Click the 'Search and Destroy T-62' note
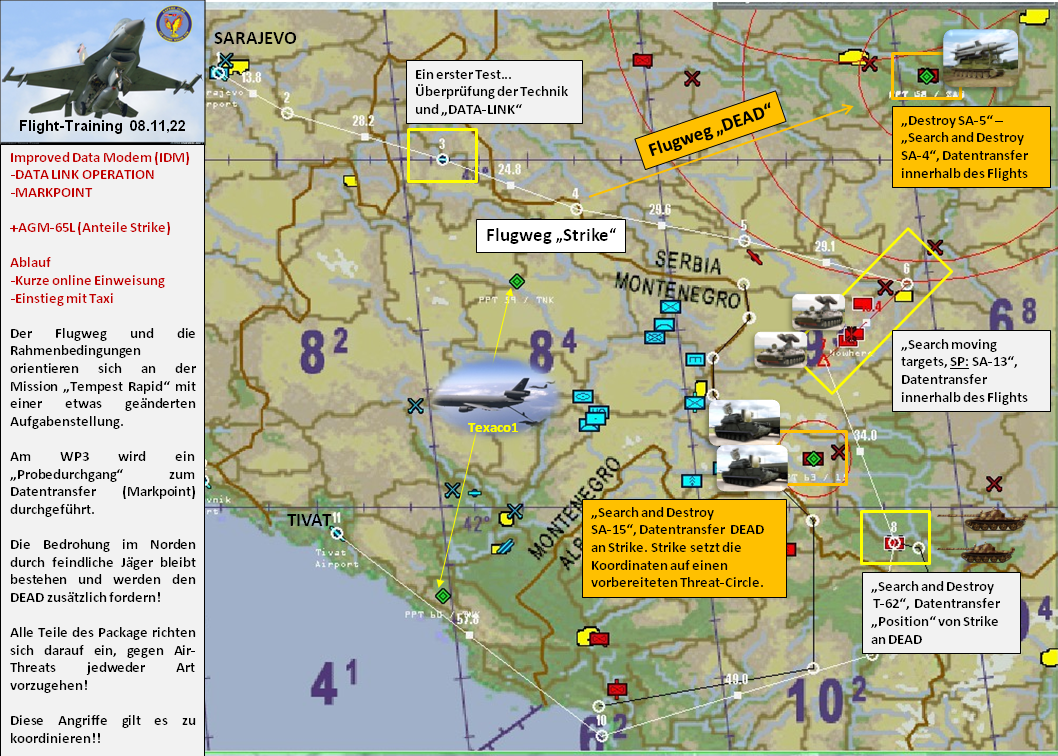 click(941, 613)
